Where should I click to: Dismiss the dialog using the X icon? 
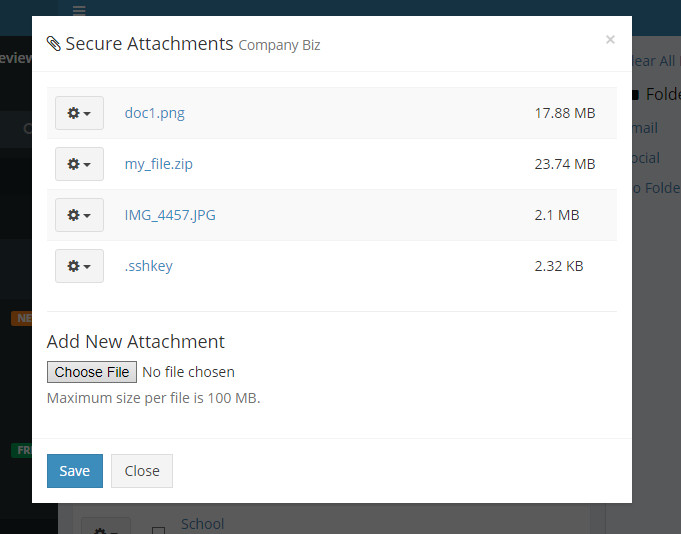610,40
